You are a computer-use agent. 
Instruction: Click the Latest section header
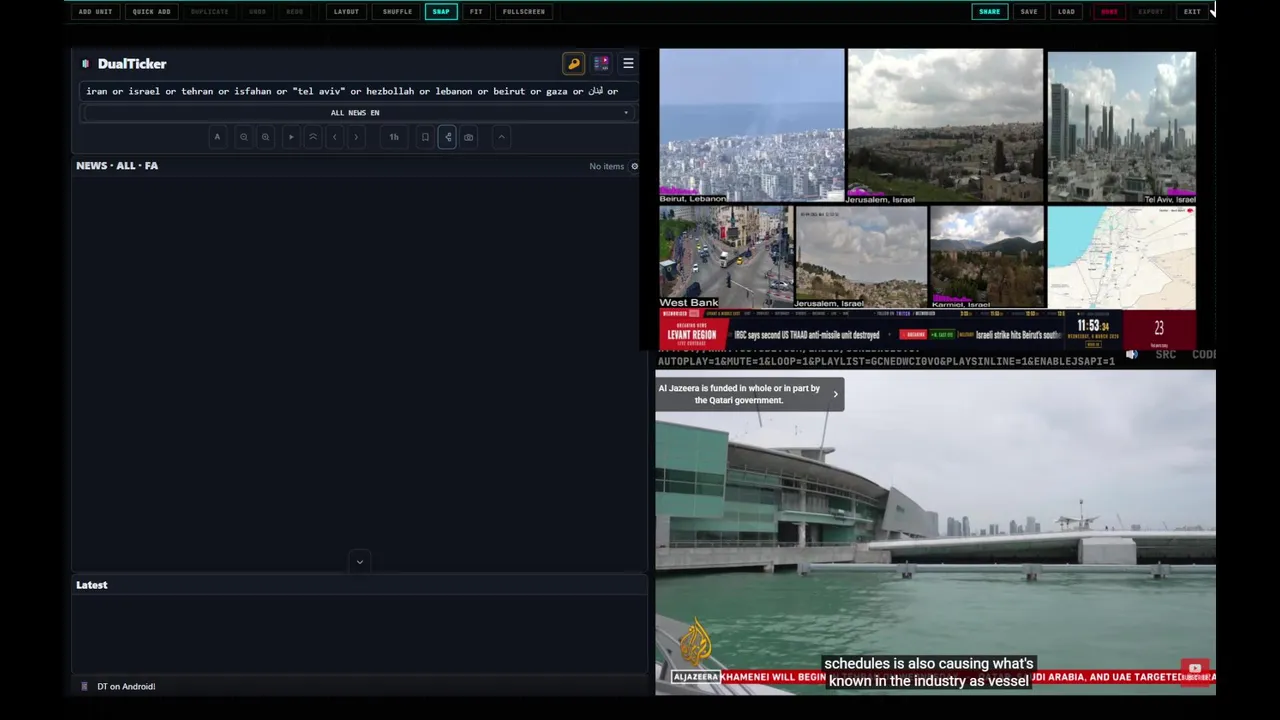pos(92,585)
